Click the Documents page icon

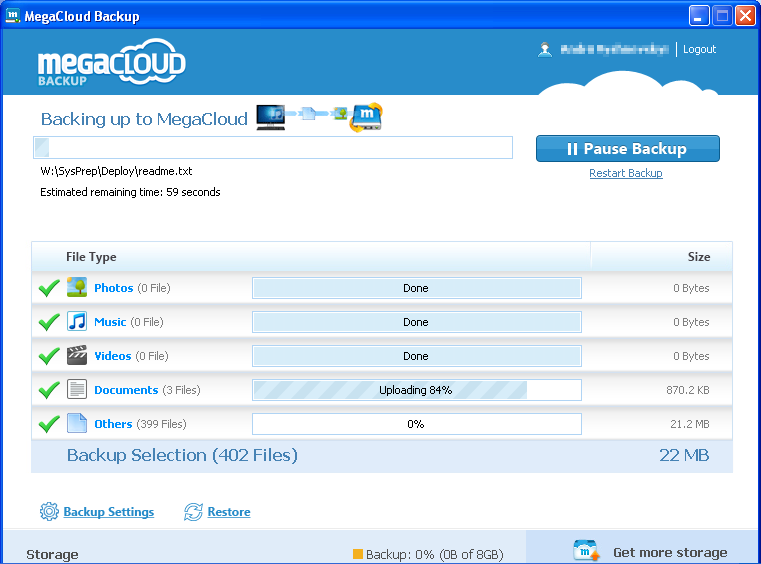pos(77,389)
